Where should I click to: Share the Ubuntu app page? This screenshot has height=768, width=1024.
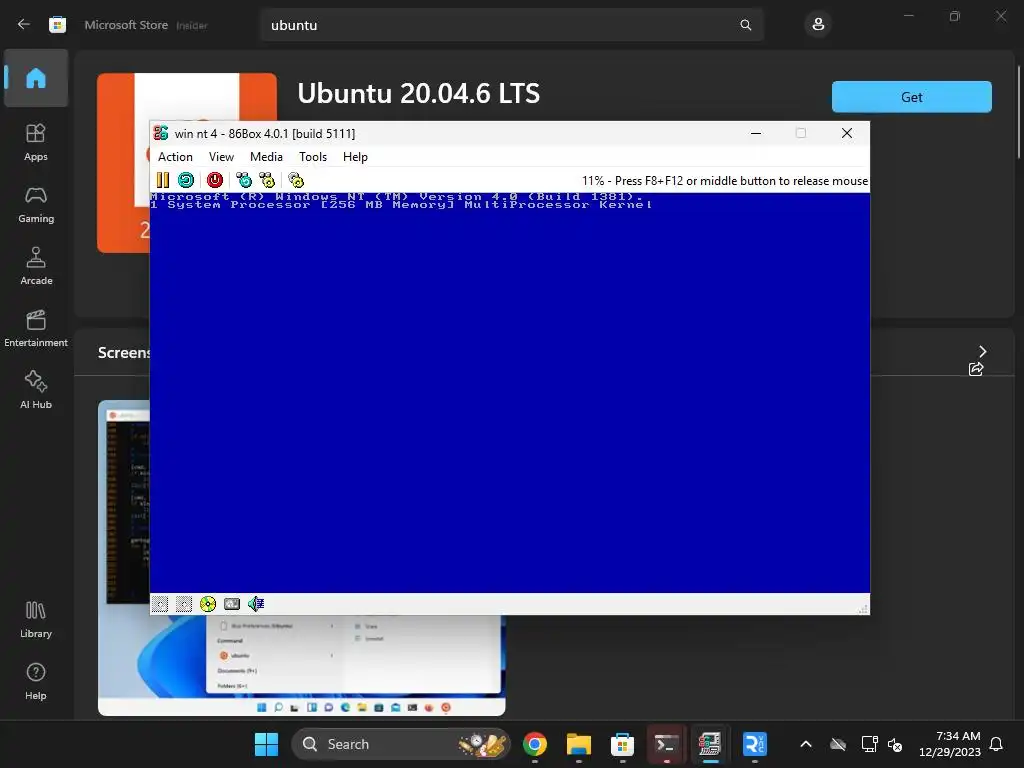[x=976, y=369]
